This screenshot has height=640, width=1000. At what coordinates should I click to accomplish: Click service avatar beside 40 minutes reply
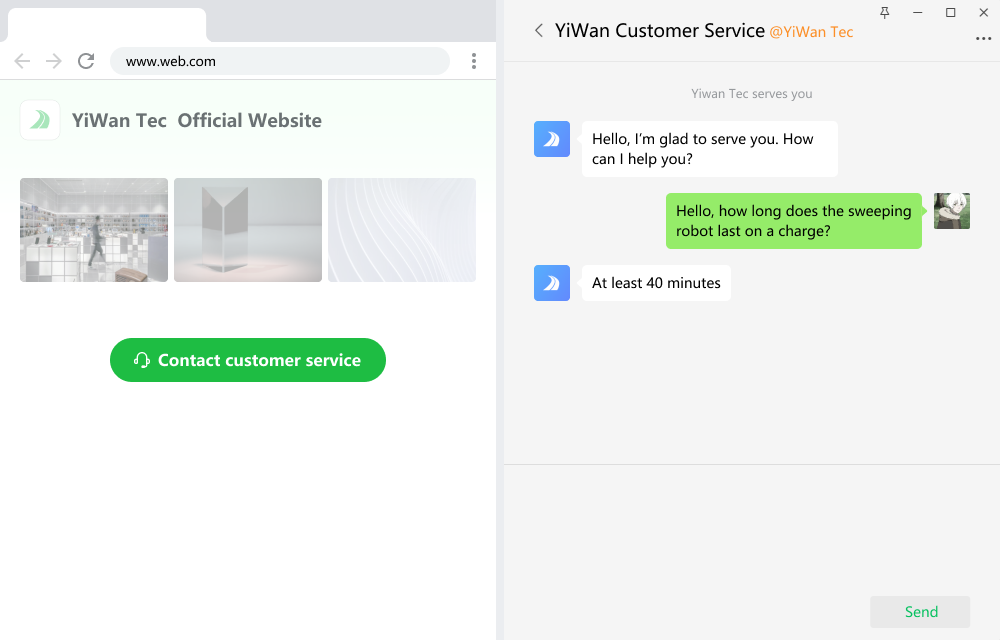(552, 283)
